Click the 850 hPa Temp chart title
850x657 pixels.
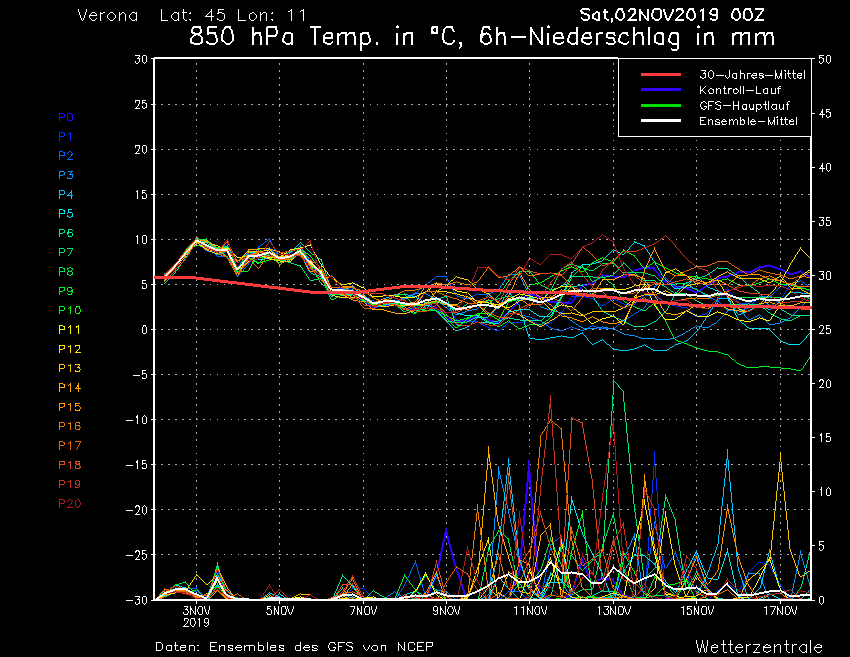(482, 37)
